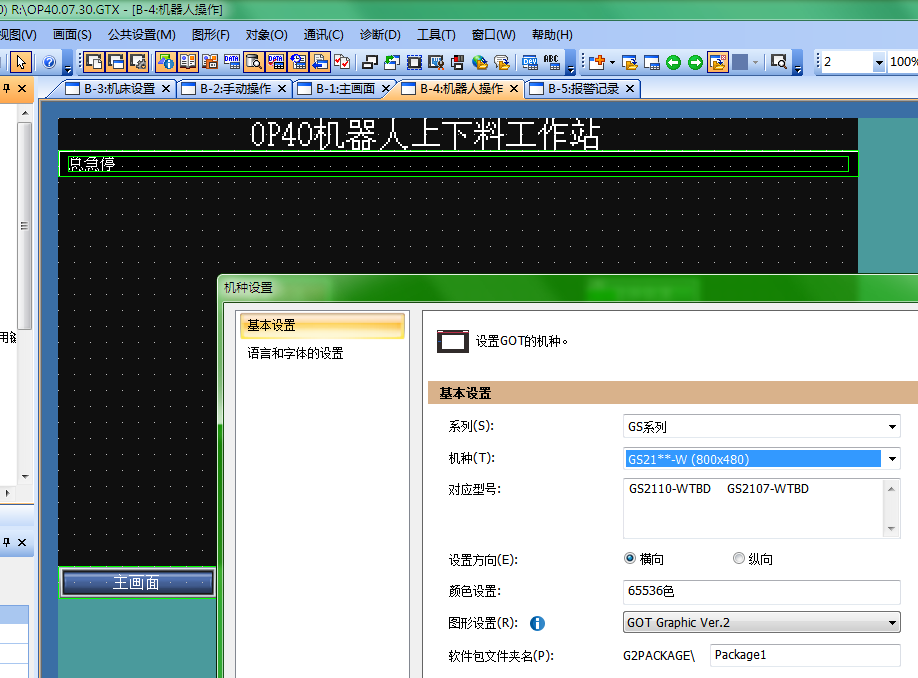The width and height of the screenshot is (918, 678).
Task: Open the GOT Graphic Ver.2 dropdown
Action: coord(892,623)
